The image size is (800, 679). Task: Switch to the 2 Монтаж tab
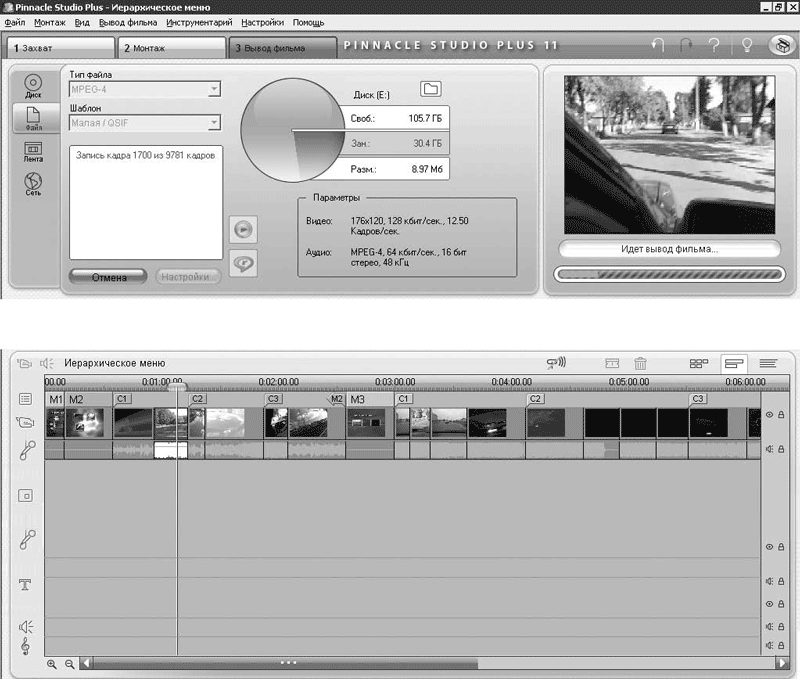[170, 48]
